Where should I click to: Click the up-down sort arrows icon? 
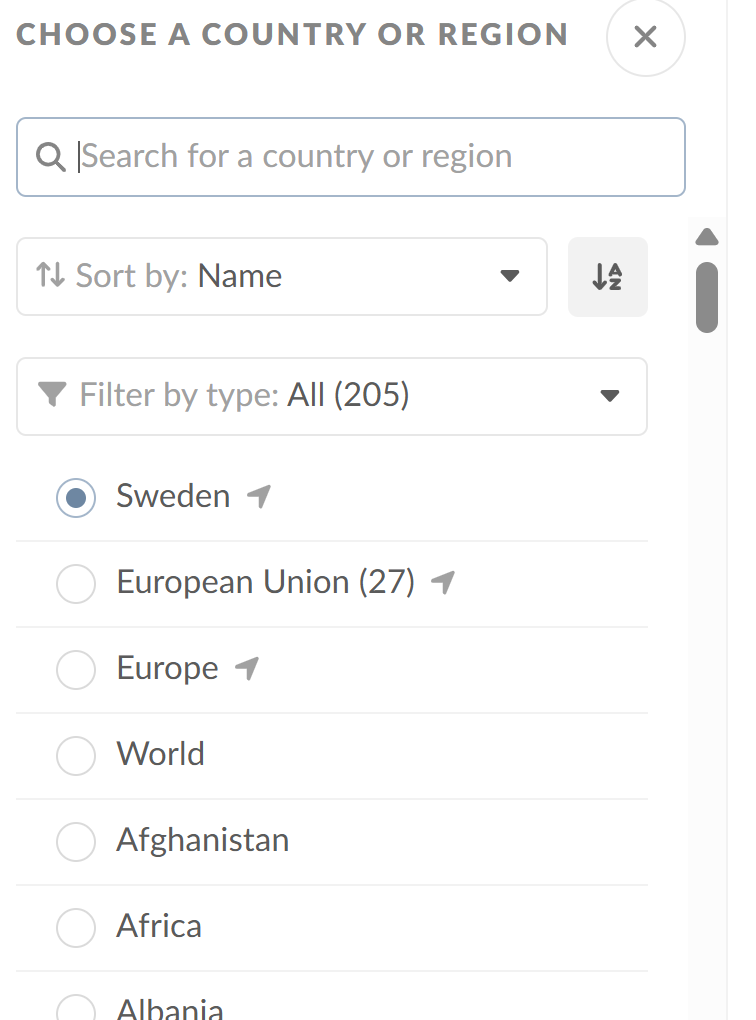point(49,275)
